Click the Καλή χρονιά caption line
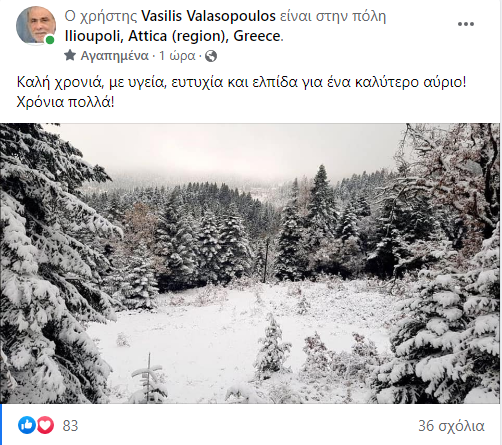This screenshot has width=502, height=445. [x=241, y=82]
